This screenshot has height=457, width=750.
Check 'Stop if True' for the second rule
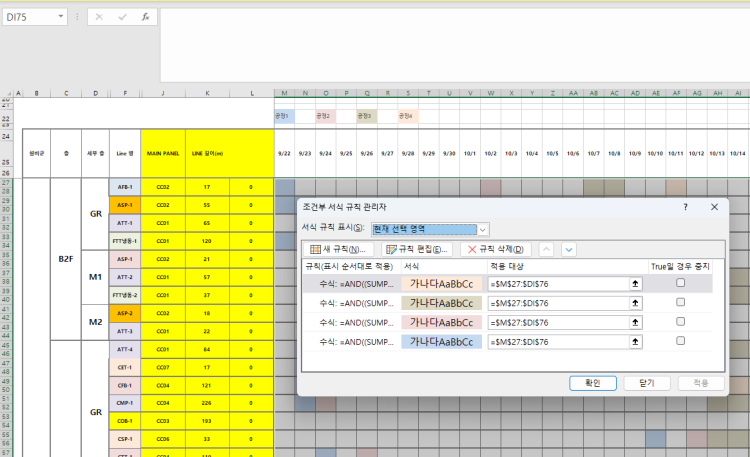681,303
